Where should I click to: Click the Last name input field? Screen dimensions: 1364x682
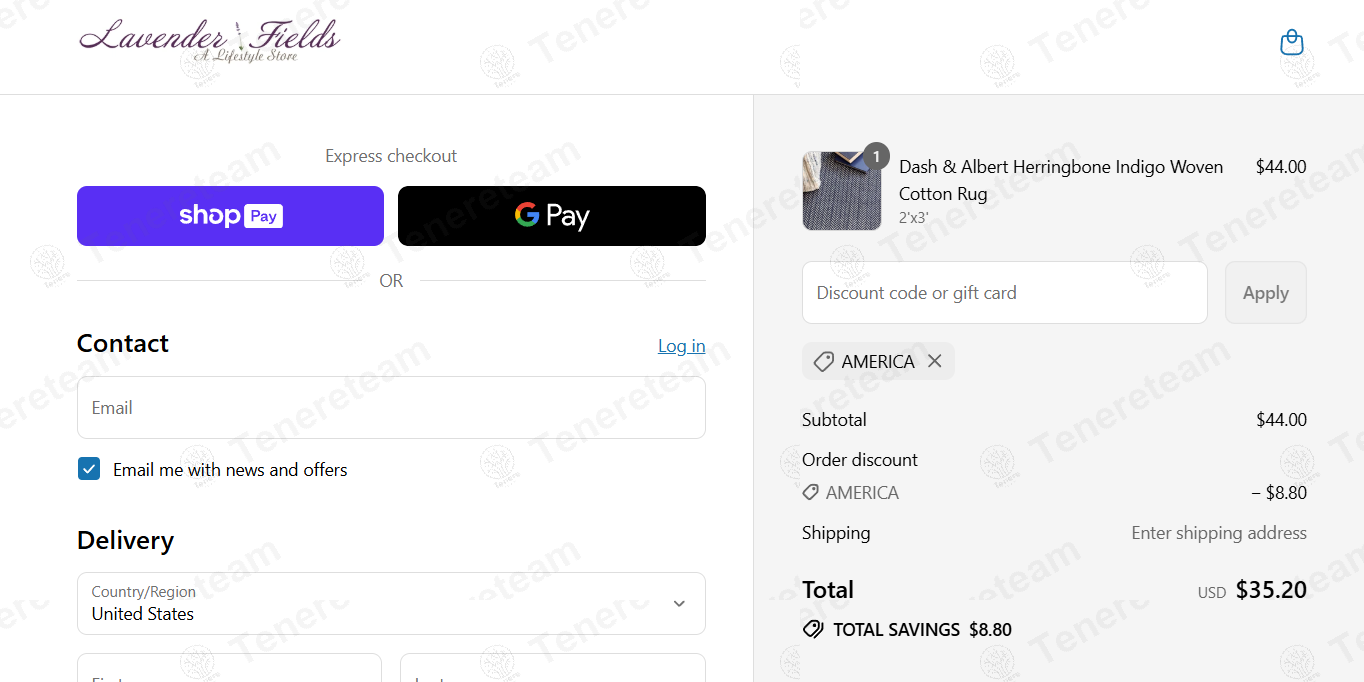pos(552,668)
